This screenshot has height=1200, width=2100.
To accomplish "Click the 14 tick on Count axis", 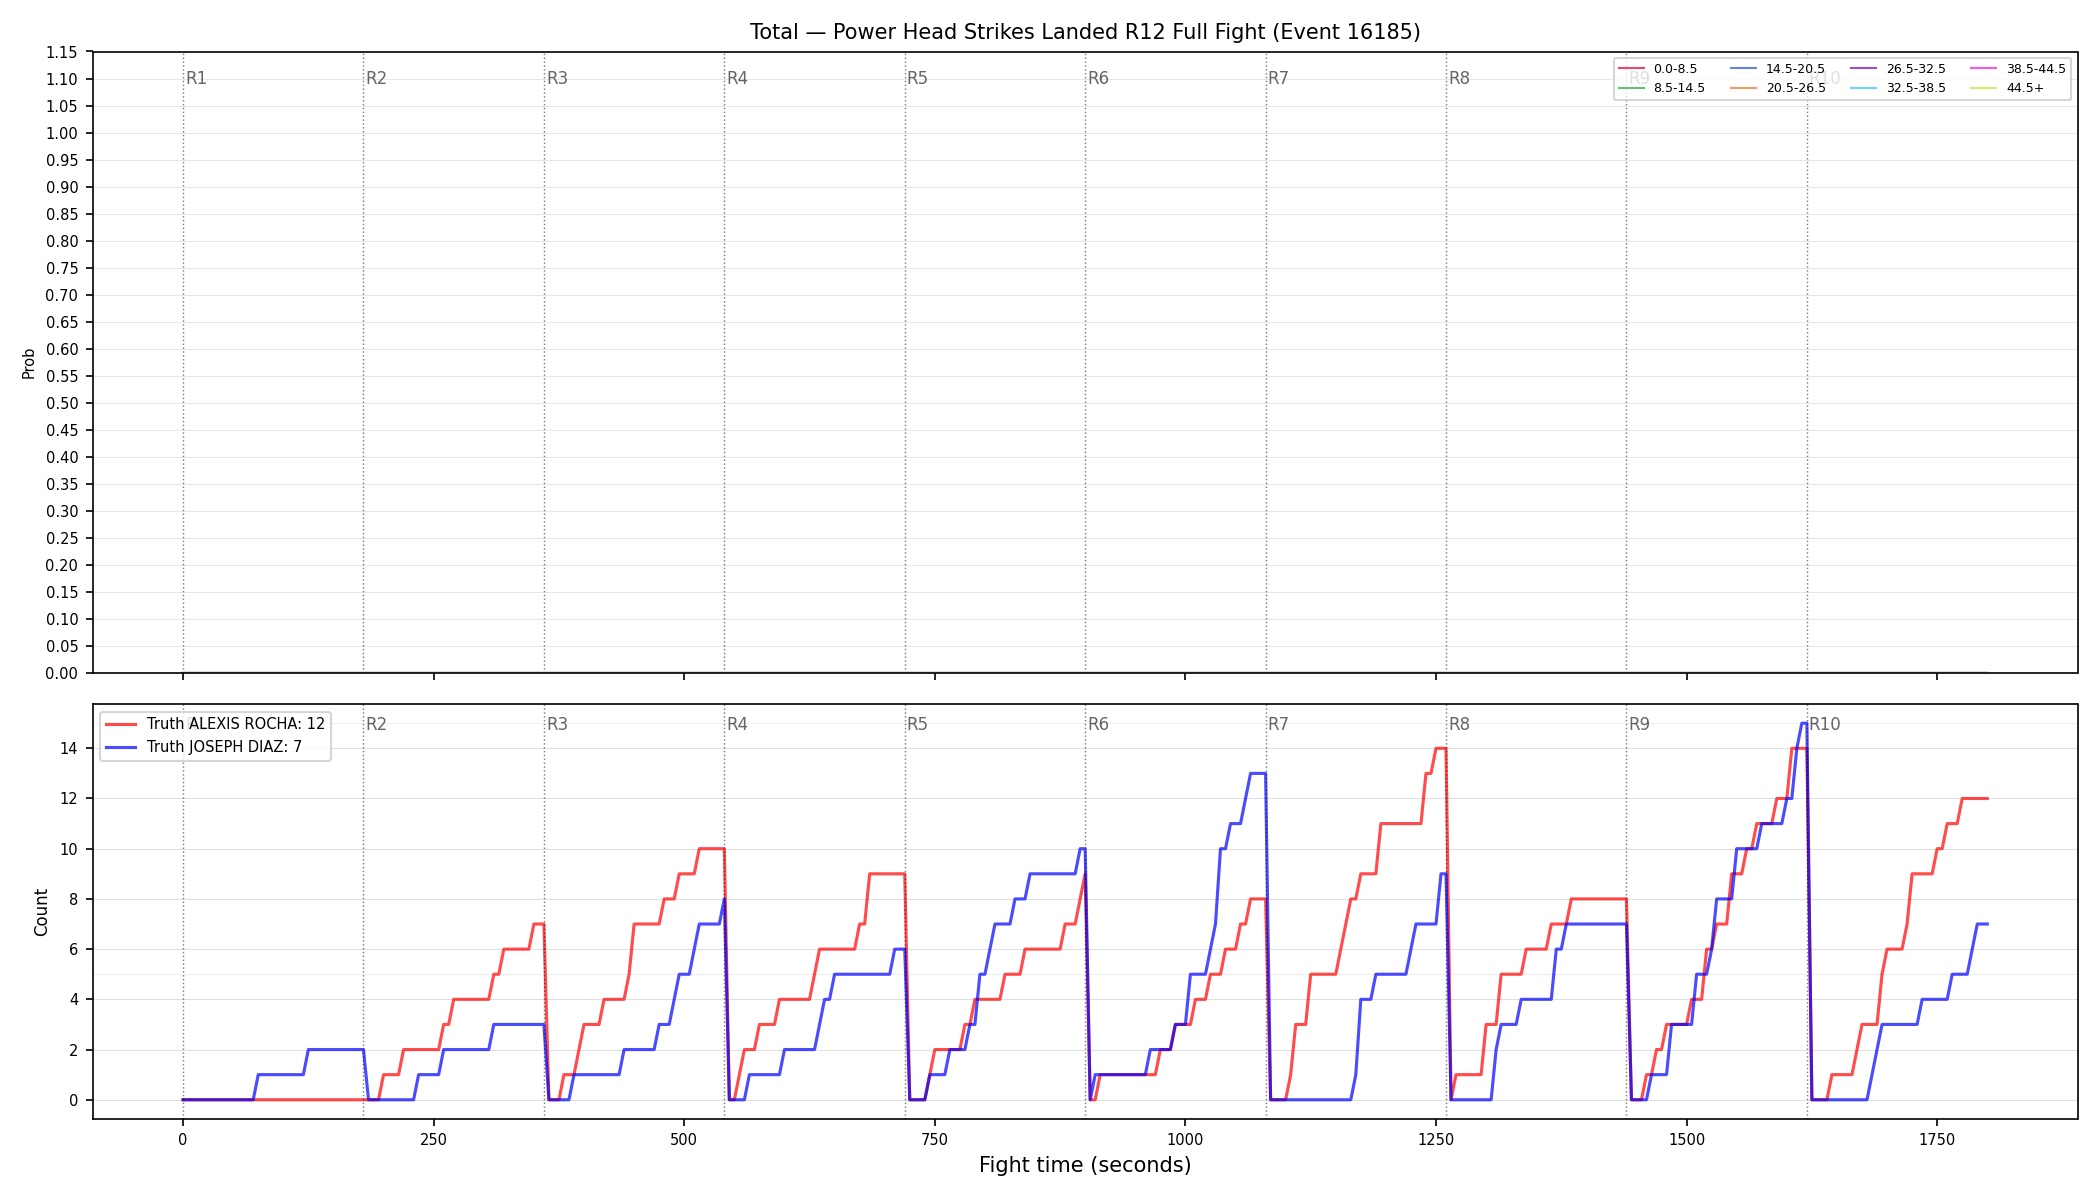I will tap(69, 749).
